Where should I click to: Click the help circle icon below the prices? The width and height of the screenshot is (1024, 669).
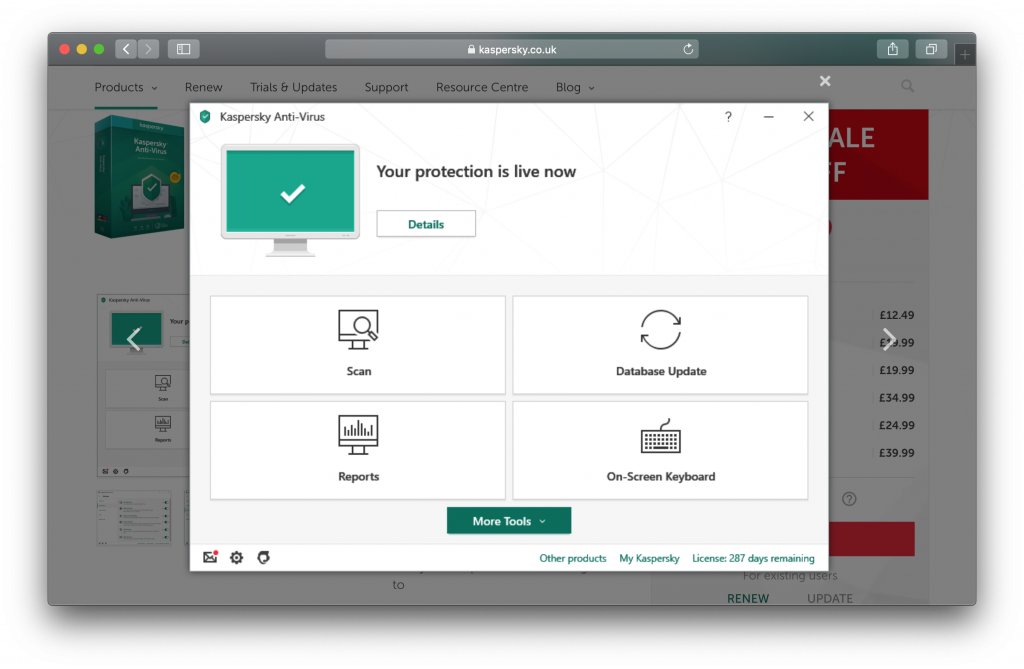click(849, 499)
